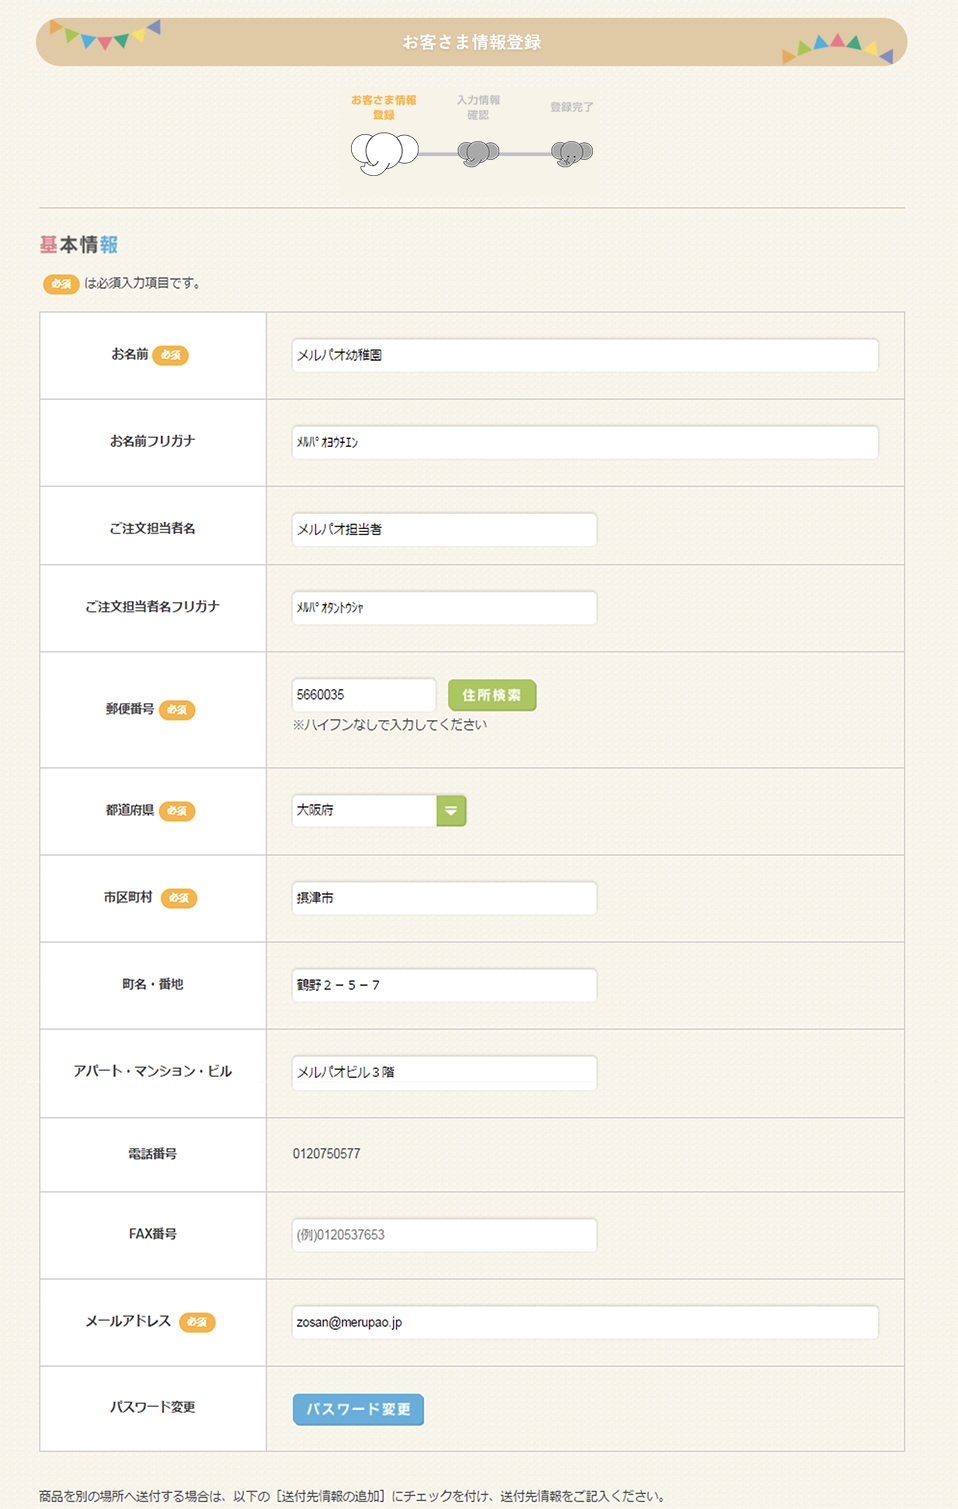Click the 市区町村 field containing 摂津市

tap(444, 898)
